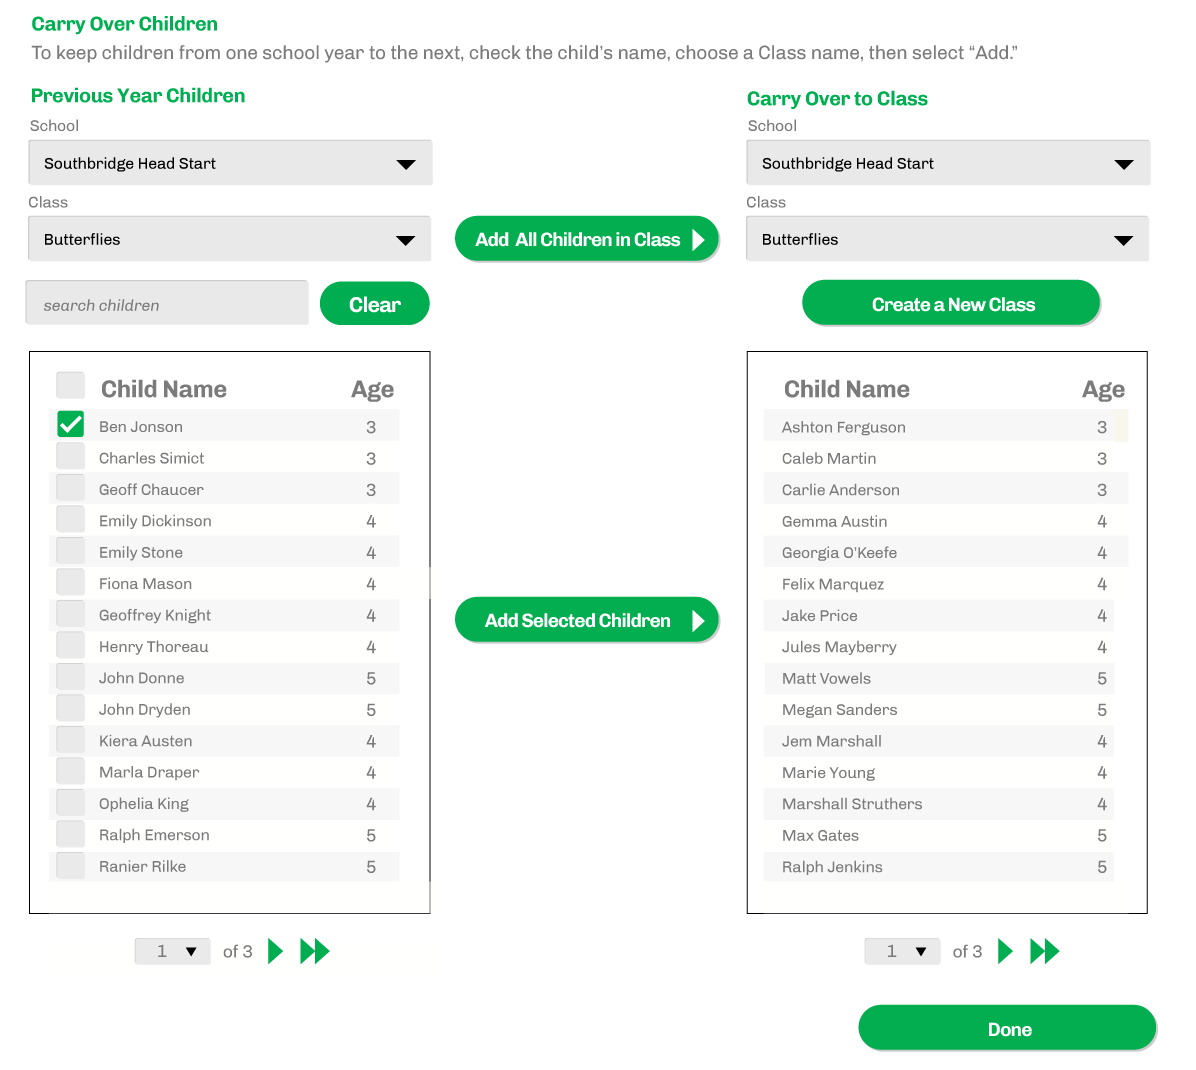Go to next page of carry over class list
This screenshot has height=1070, width=1196.
(x=1006, y=951)
